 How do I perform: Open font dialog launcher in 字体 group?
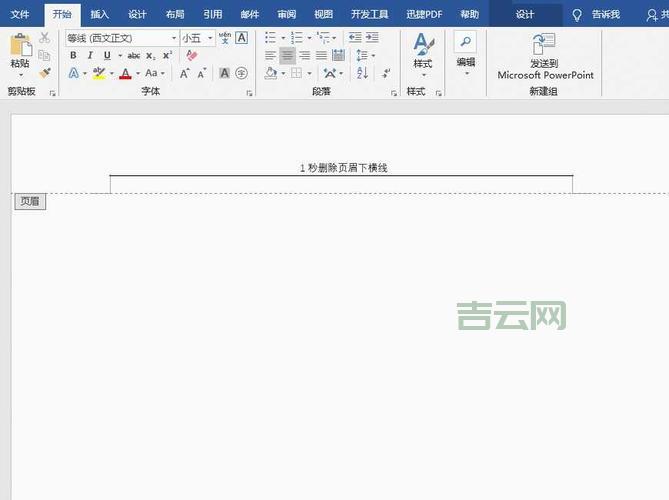(x=249, y=93)
